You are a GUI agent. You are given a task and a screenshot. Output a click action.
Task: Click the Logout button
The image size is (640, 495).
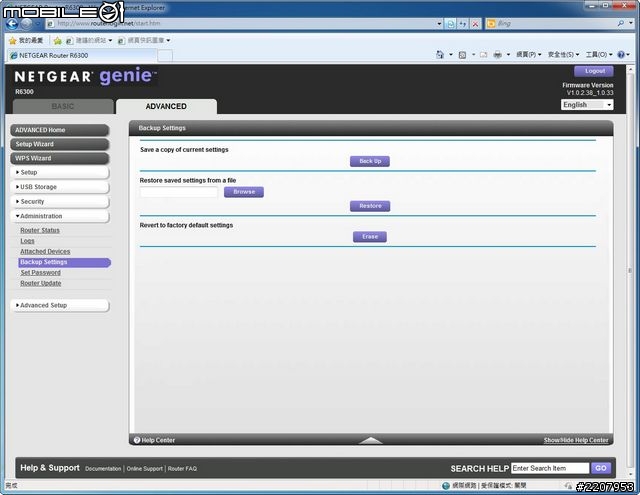click(x=594, y=71)
